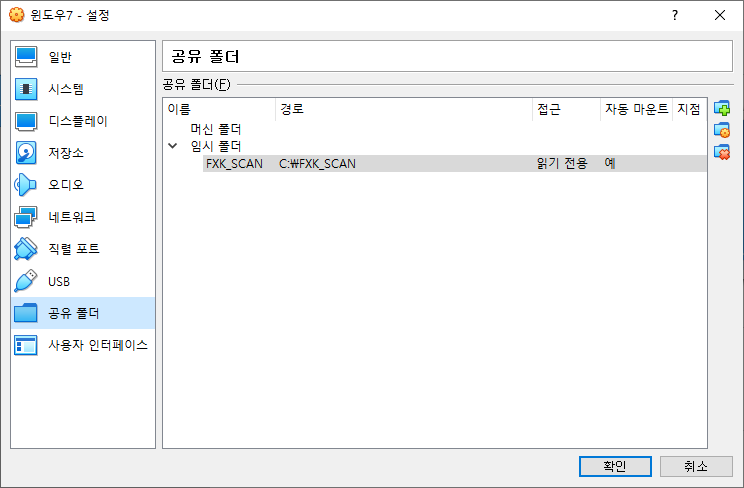Click the remove shared folder icon
This screenshot has height=488, width=744.
coord(722,153)
